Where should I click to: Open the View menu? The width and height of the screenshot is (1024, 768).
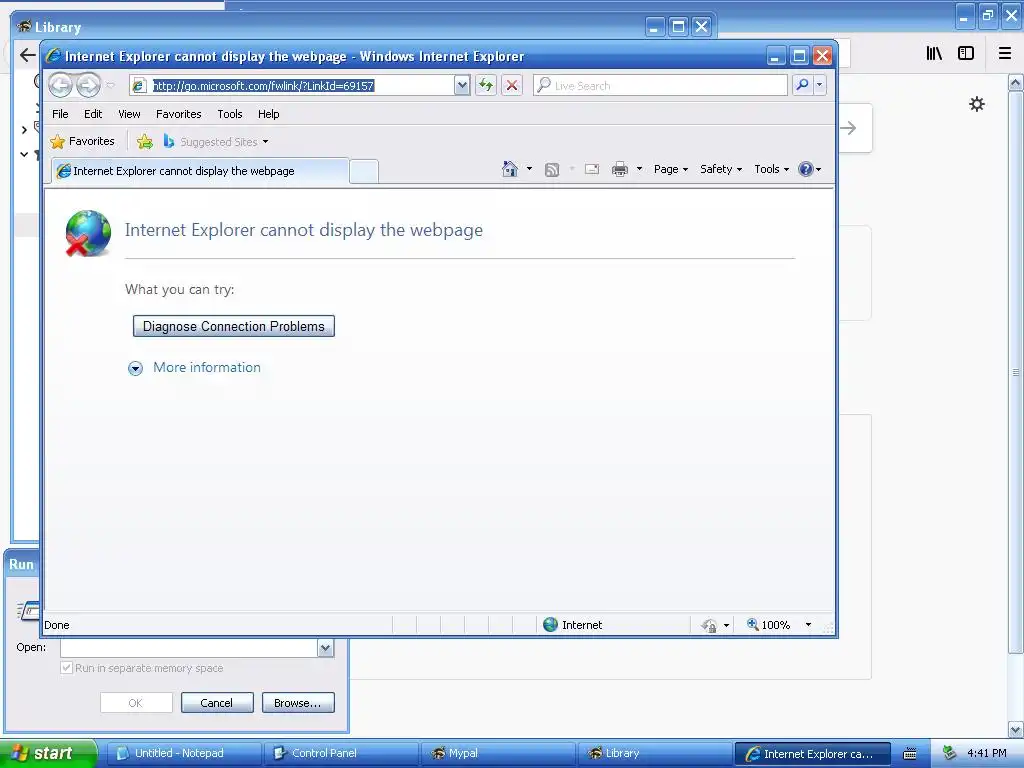[129, 114]
